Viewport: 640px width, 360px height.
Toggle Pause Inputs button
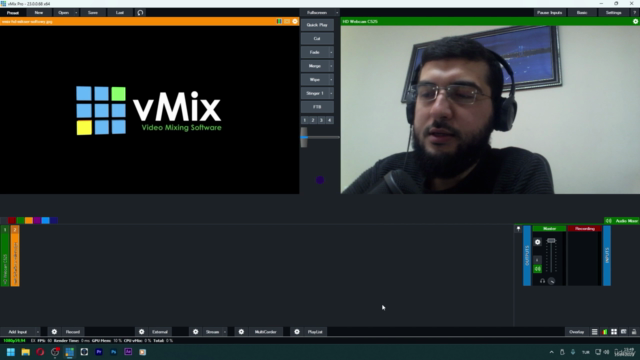tap(549, 13)
